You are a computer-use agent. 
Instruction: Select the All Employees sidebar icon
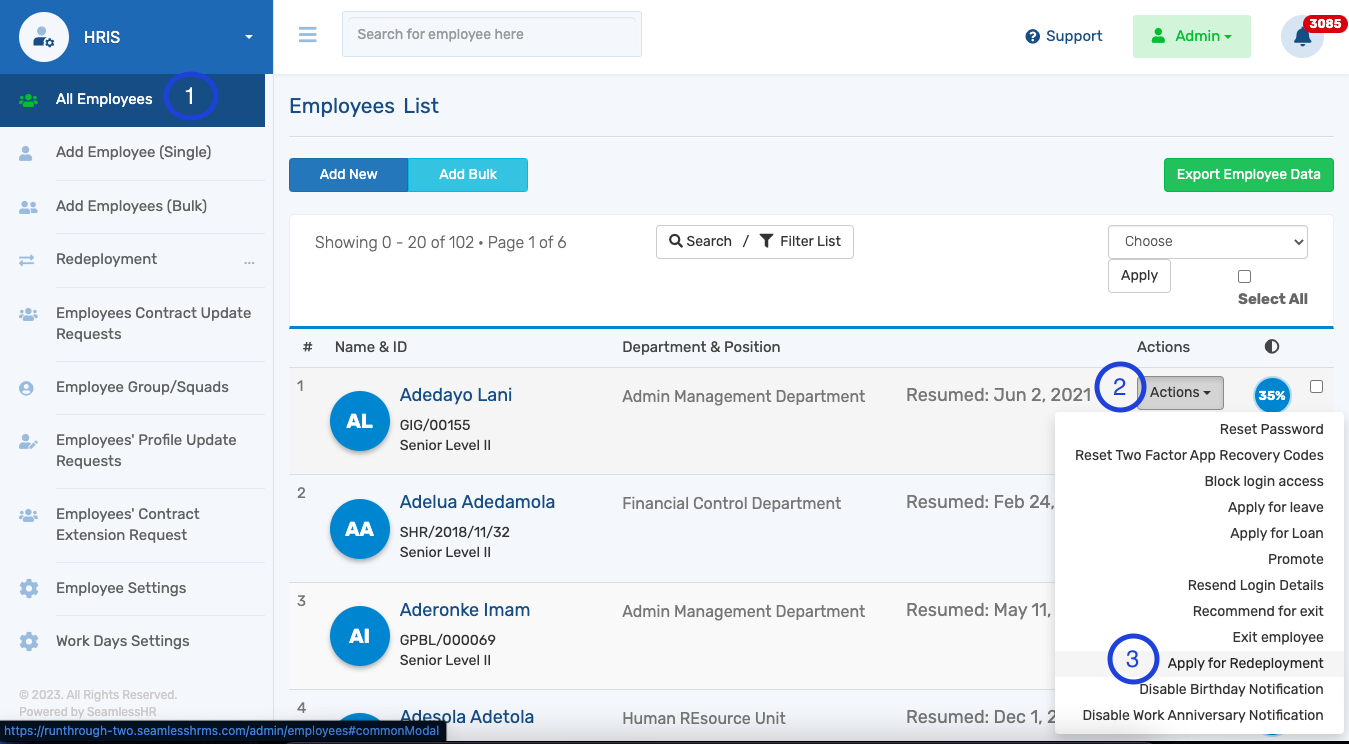26,99
